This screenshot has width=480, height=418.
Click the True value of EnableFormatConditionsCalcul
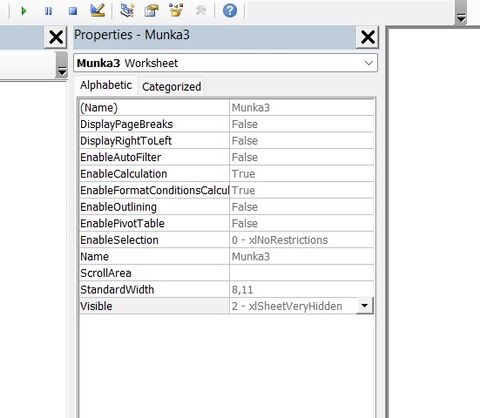coord(243,190)
